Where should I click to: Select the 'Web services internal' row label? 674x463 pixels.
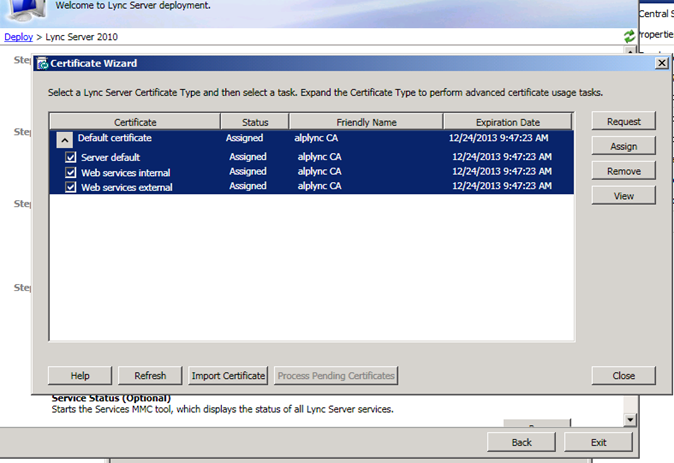point(126,173)
